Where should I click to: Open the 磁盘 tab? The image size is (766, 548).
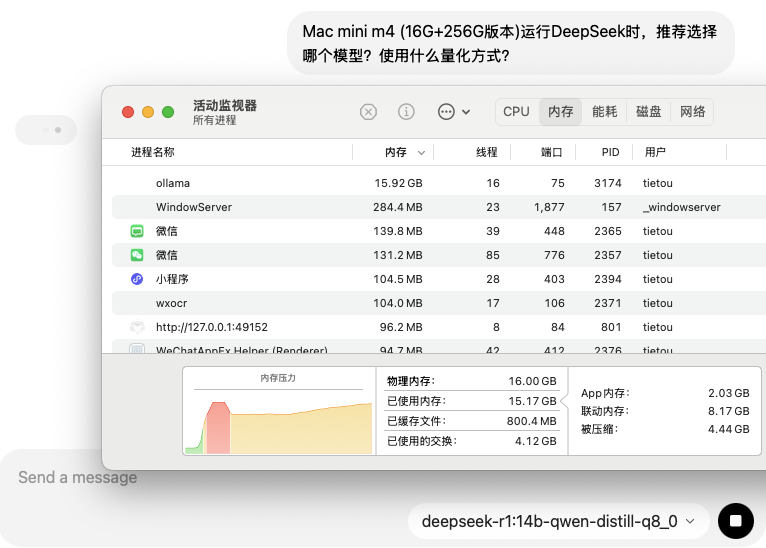click(x=648, y=112)
